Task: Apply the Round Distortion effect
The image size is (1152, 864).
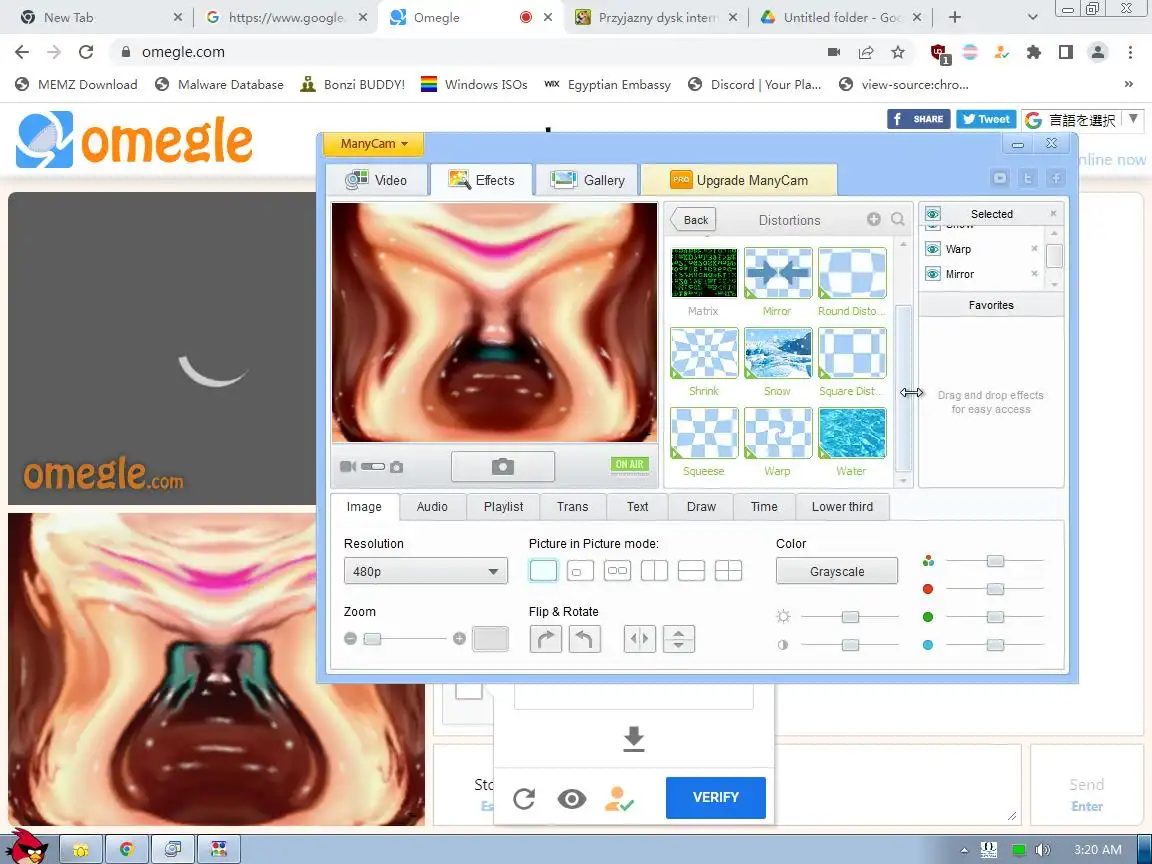Action: tap(852, 273)
